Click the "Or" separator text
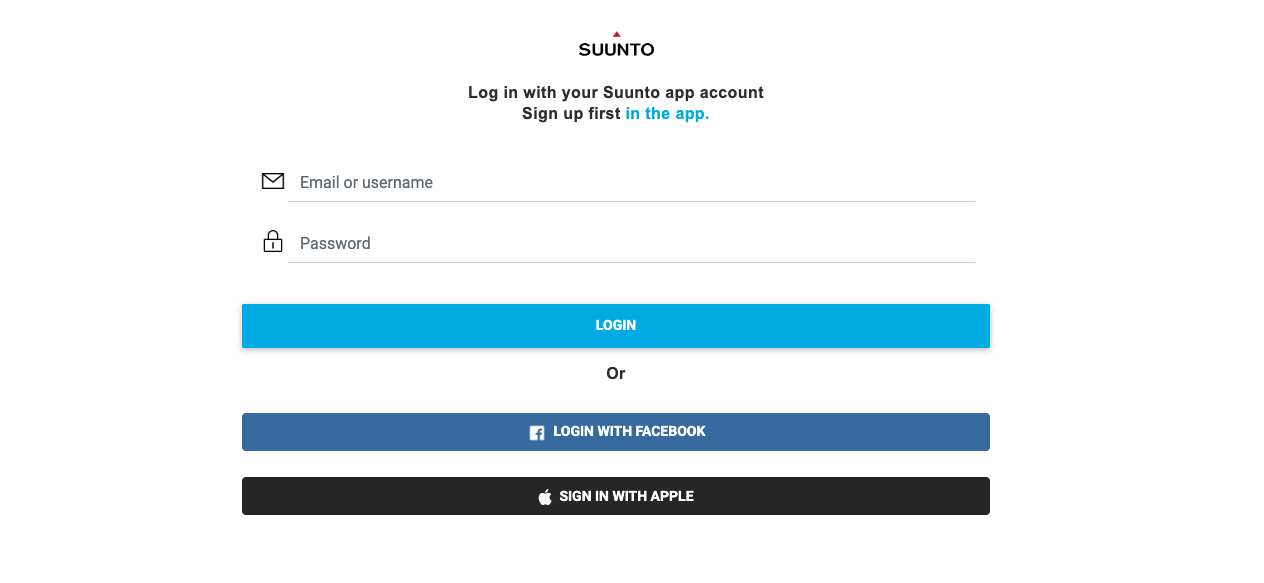The image size is (1264, 583). (x=616, y=373)
